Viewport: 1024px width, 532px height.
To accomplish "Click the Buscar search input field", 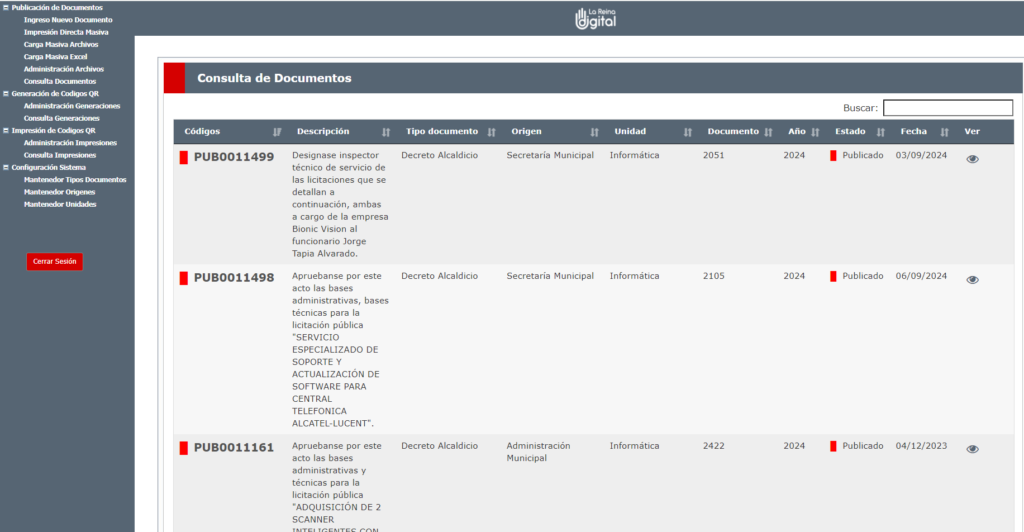I will (947, 108).
